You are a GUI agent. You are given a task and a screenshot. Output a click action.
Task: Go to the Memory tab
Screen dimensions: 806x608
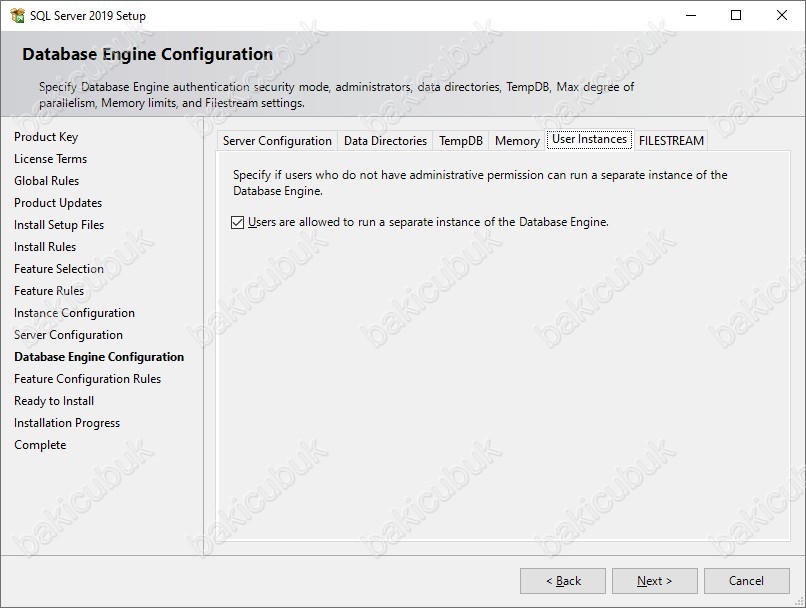pos(517,141)
